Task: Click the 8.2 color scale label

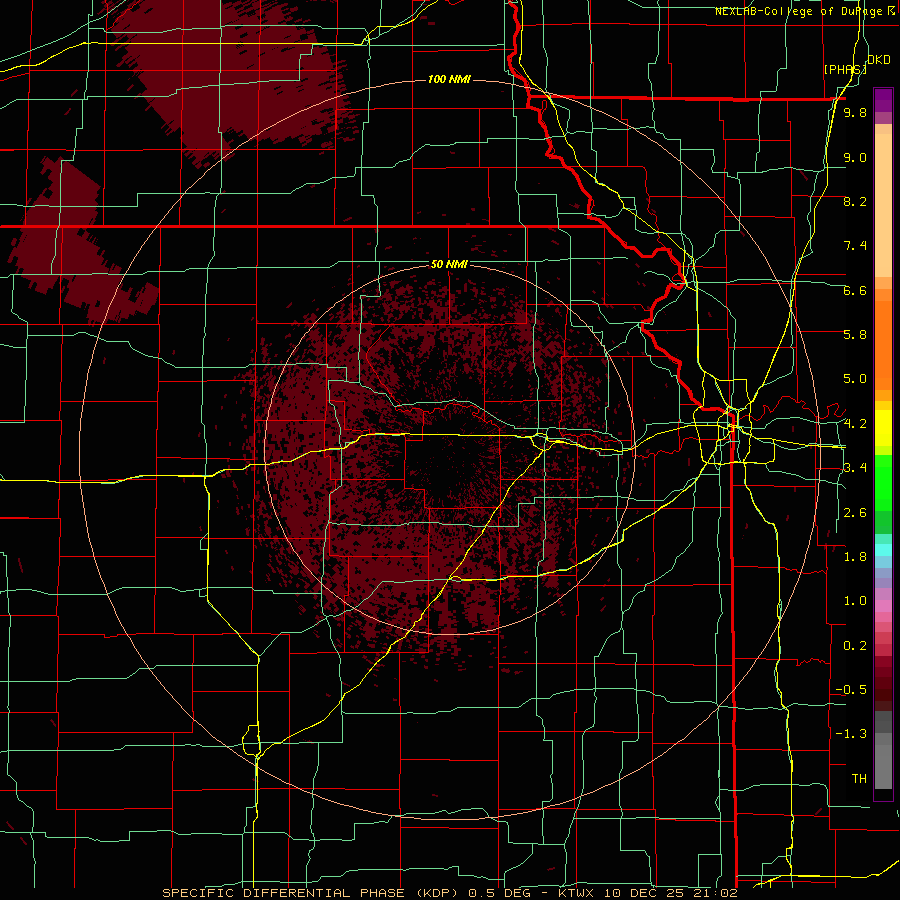Action: (x=855, y=201)
